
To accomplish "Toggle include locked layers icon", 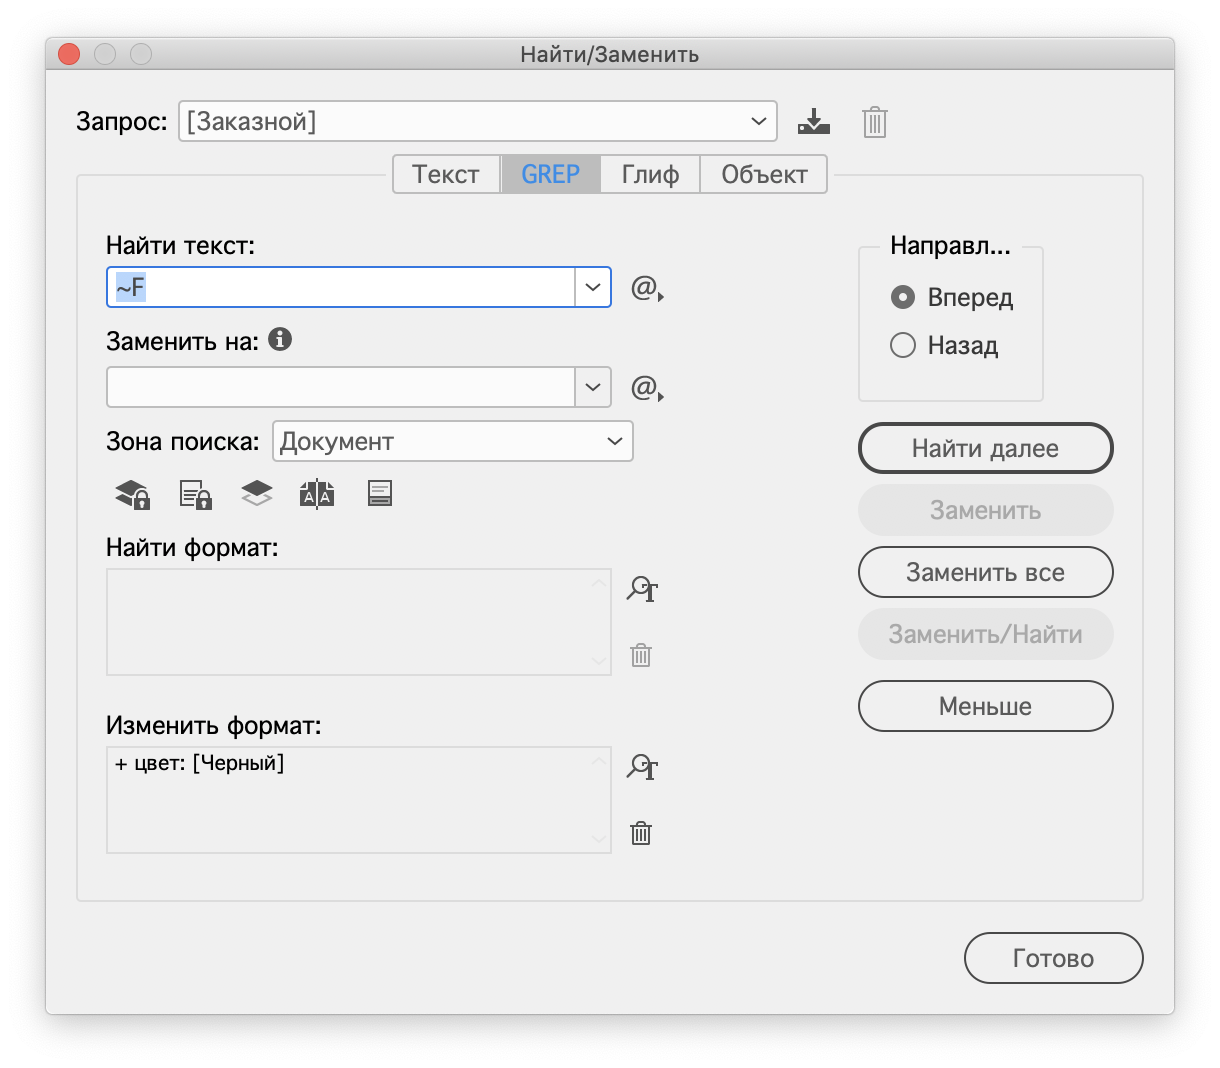I will 132,494.
